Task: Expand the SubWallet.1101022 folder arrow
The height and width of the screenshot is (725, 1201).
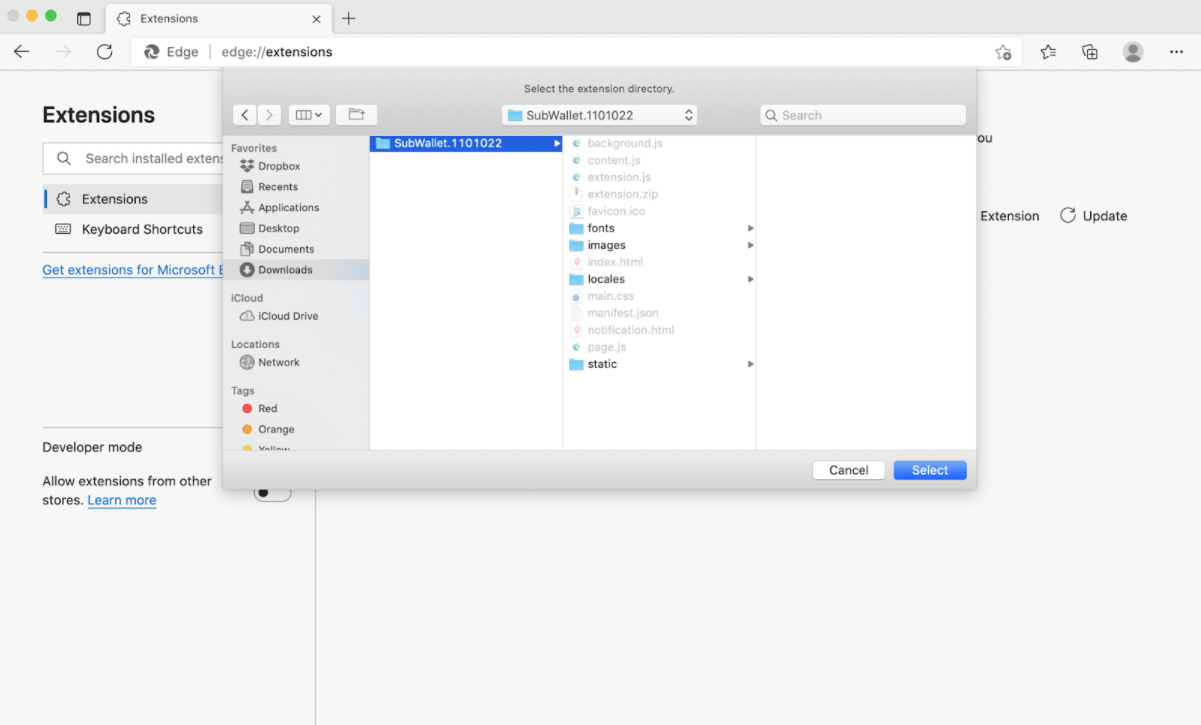Action: point(557,143)
